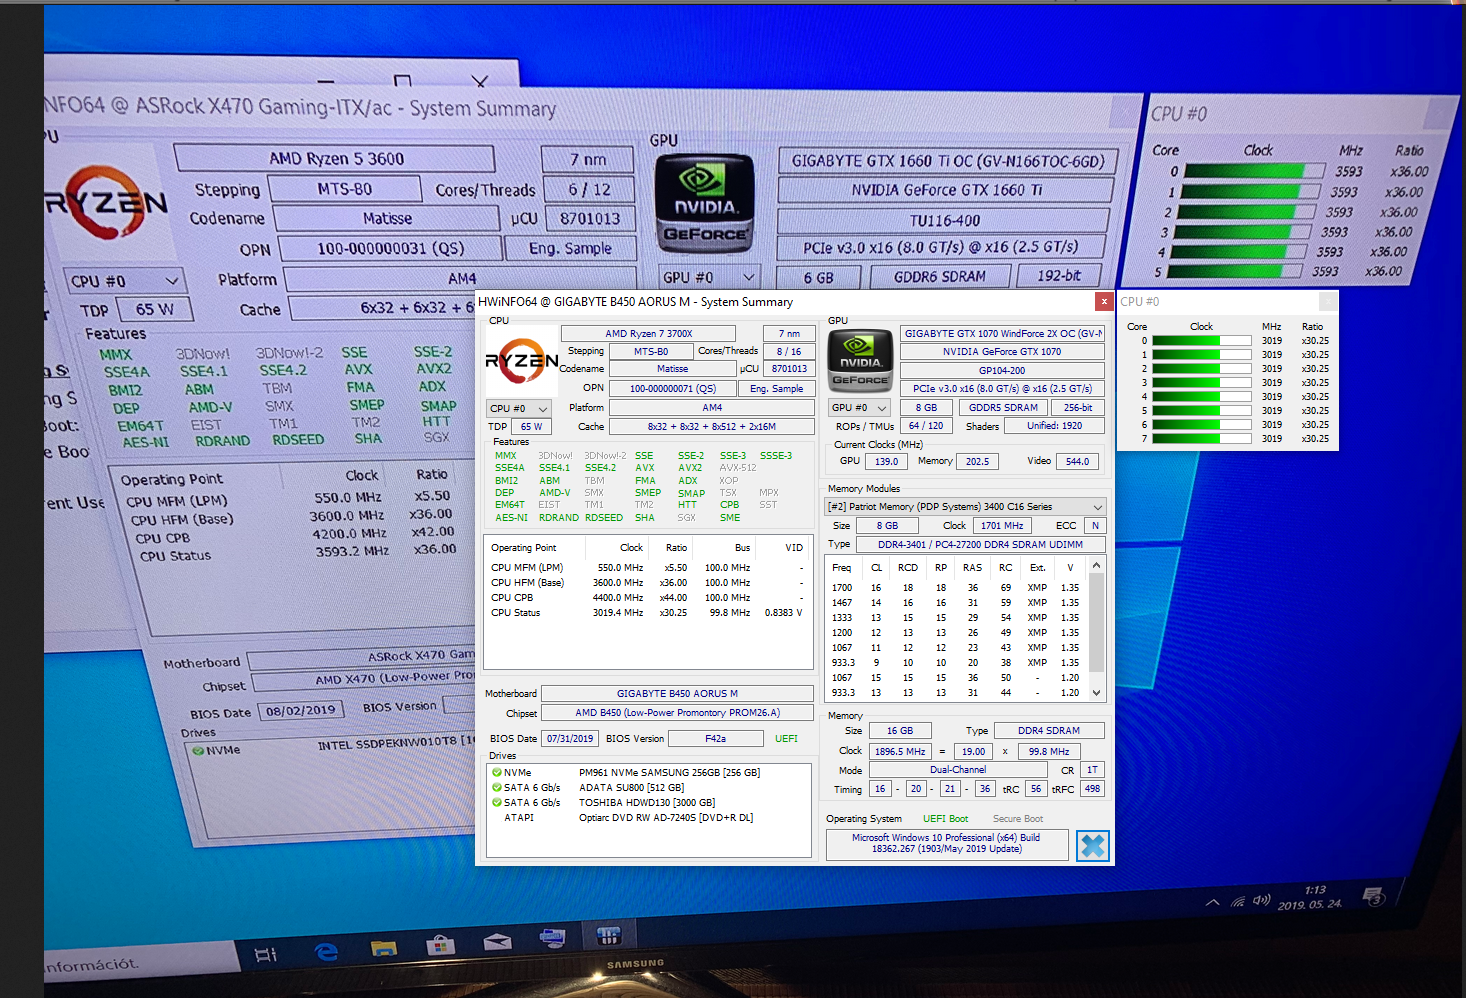Image resolution: width=1466 pixels, height=998 pixels.
Task: Click the green check icon of the PM961 NVMe drive
Action: click(497, 773)
